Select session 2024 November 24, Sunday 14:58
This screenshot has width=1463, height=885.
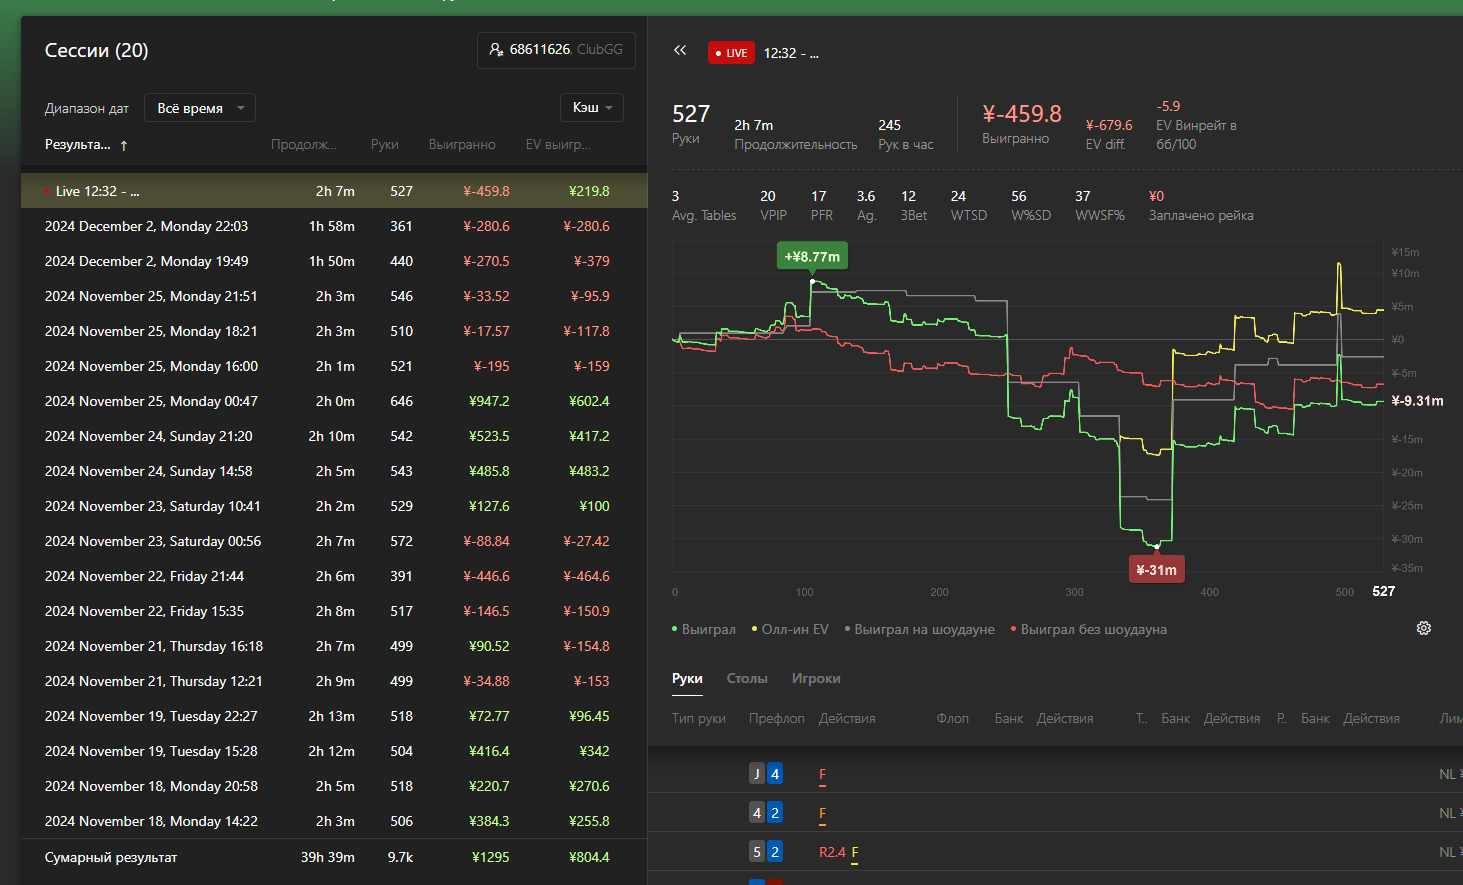click(334, 471)
